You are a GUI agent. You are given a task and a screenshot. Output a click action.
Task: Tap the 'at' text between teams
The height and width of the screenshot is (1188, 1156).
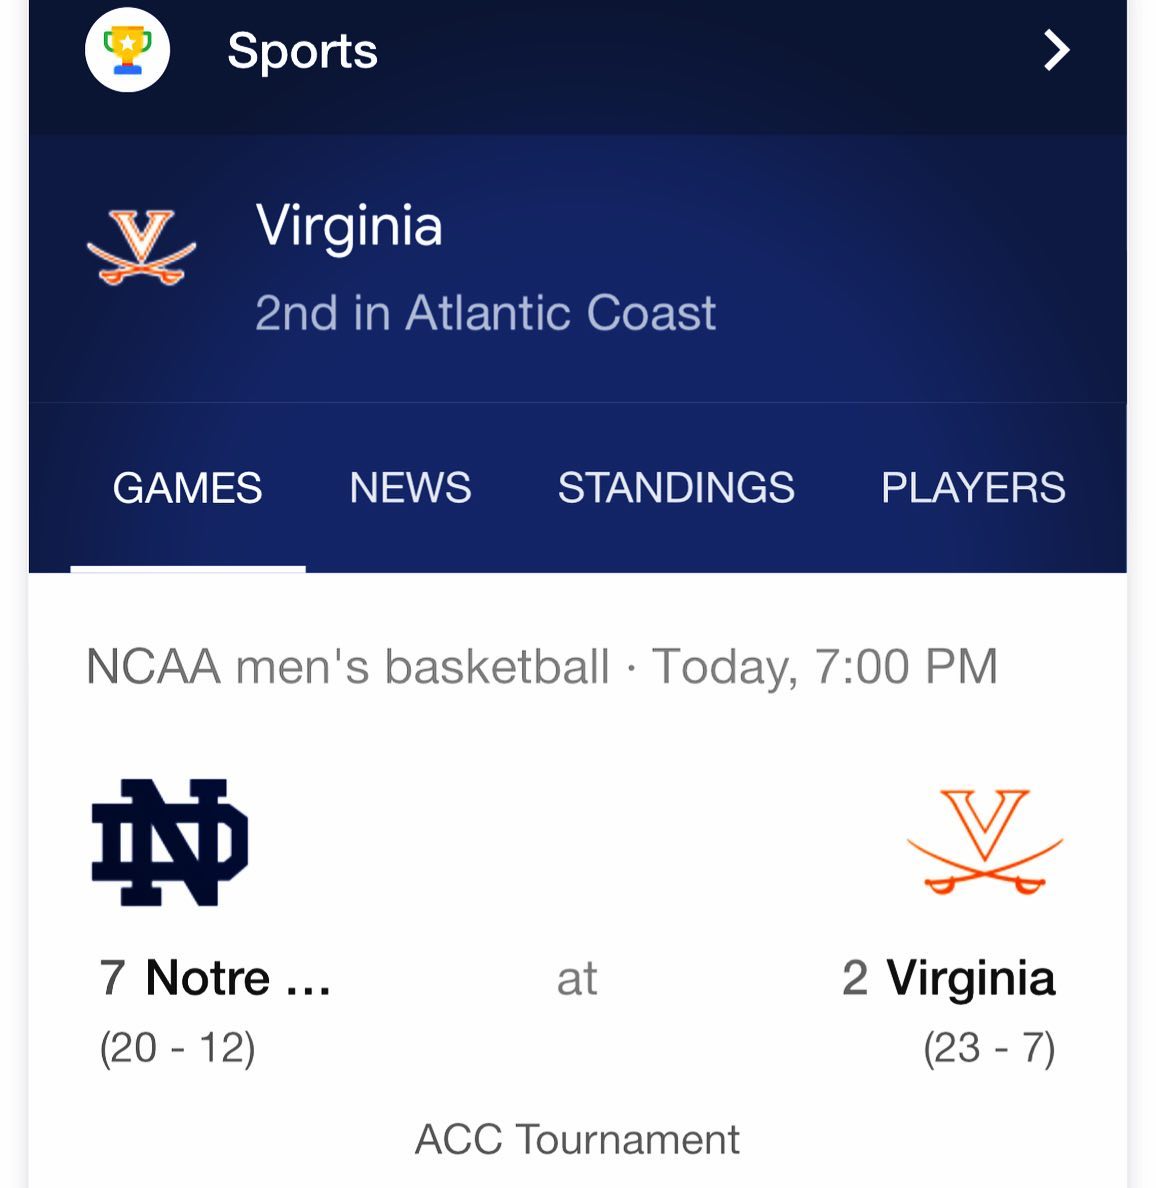577,978
